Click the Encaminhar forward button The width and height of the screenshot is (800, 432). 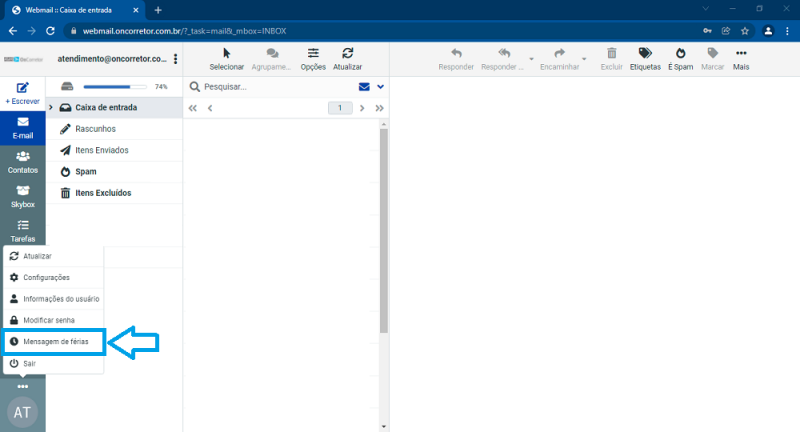(560, 59)
